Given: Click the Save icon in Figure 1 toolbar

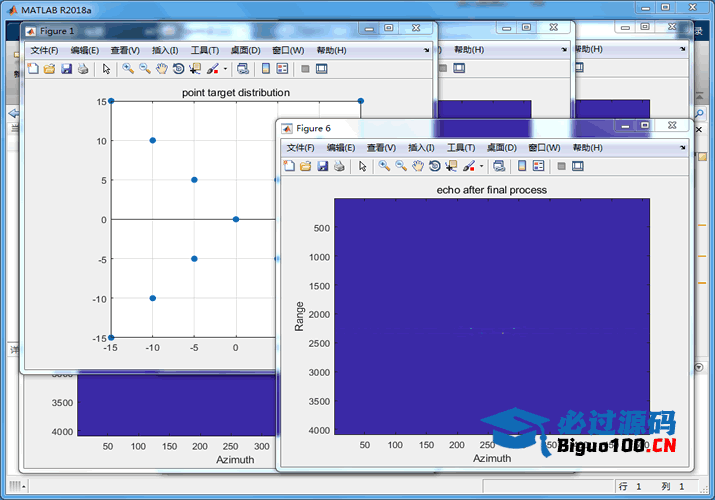Looking at the screenshot, I should [x=66, y=69].
